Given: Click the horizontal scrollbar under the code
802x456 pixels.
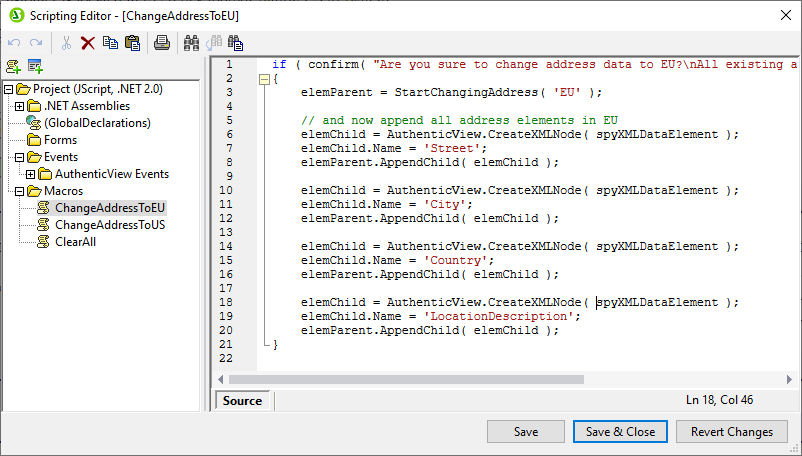Looking at the screenshot, I should coord(500,379).
